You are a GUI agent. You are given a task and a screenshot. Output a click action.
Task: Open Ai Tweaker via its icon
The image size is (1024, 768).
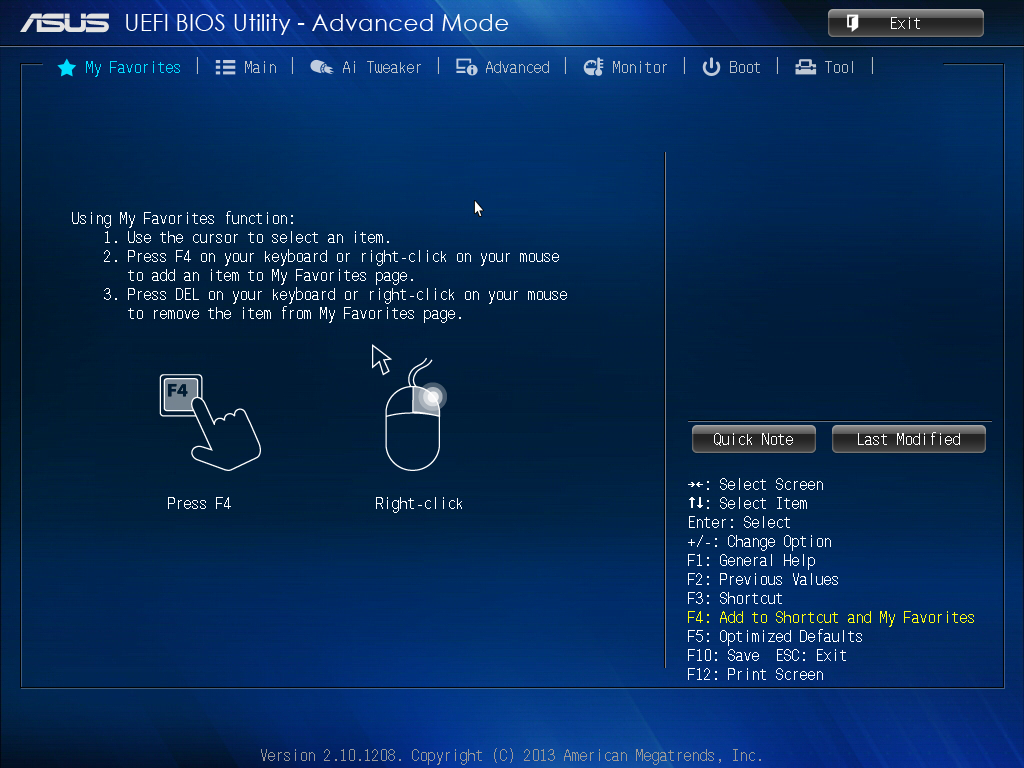click(322, 67)
